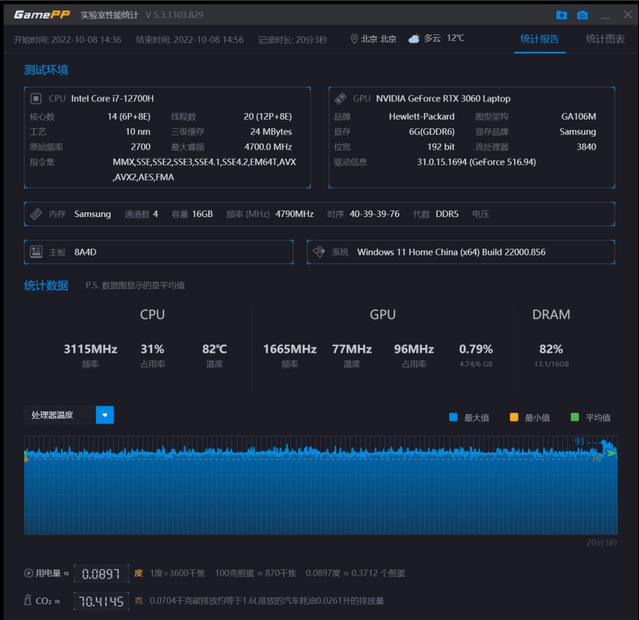639x620 pixels.
Task: Click the GA106M architecture value
Action: pos(579,117)
